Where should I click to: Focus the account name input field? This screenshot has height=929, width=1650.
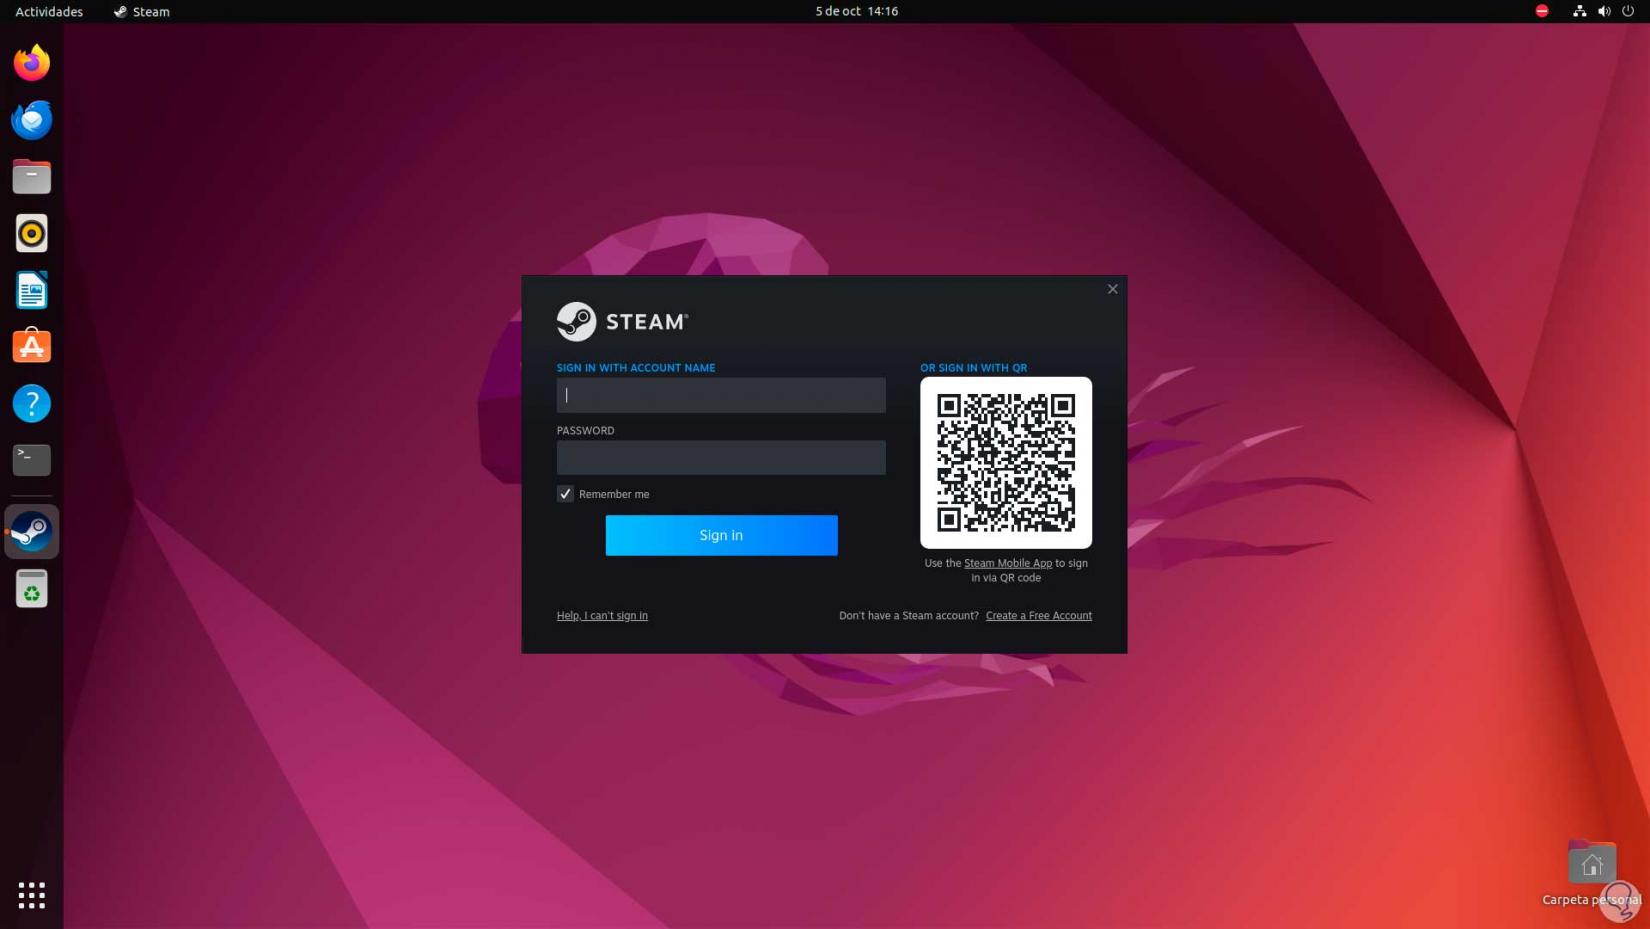721,395
